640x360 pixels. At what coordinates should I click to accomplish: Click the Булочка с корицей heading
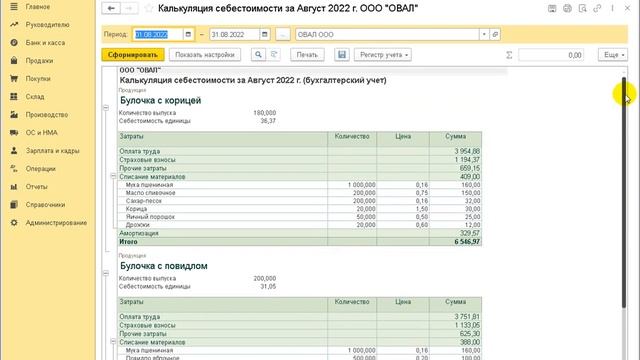160,100
